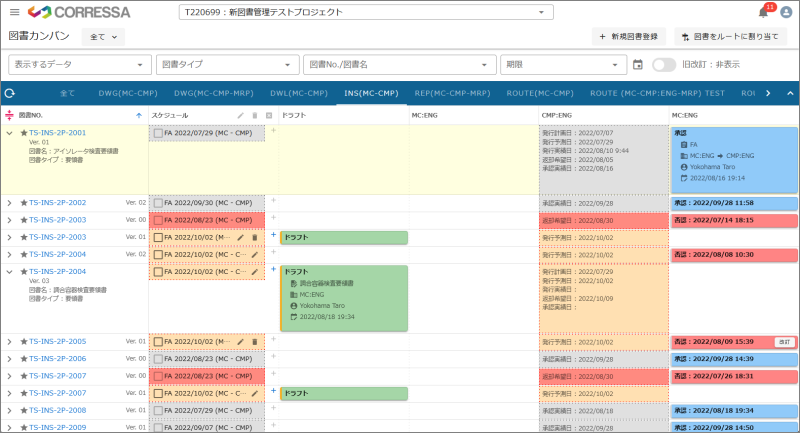Open the expanded ドラフト card for TS-INS-2P-2004
This screenshot has height=433, width=800.
click(344, 298)
